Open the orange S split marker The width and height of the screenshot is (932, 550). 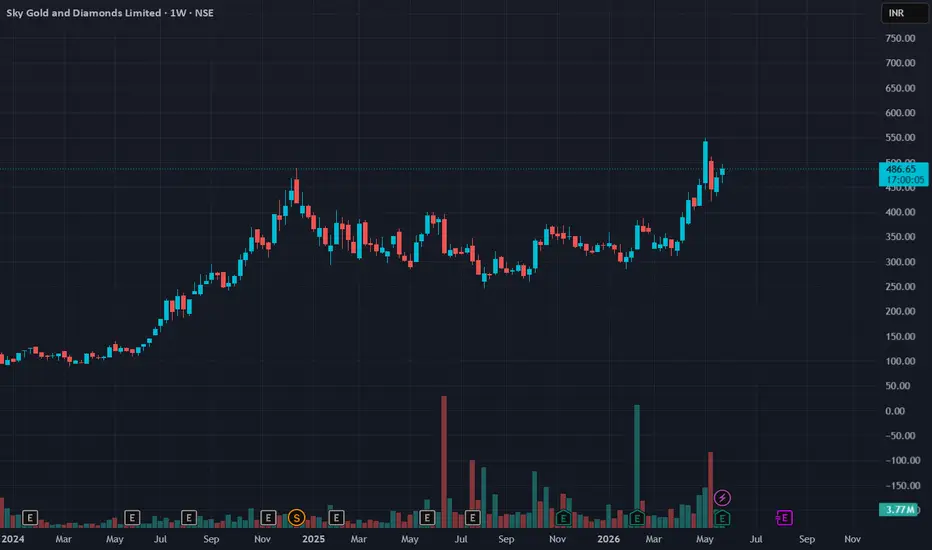[x=297, y=518]
